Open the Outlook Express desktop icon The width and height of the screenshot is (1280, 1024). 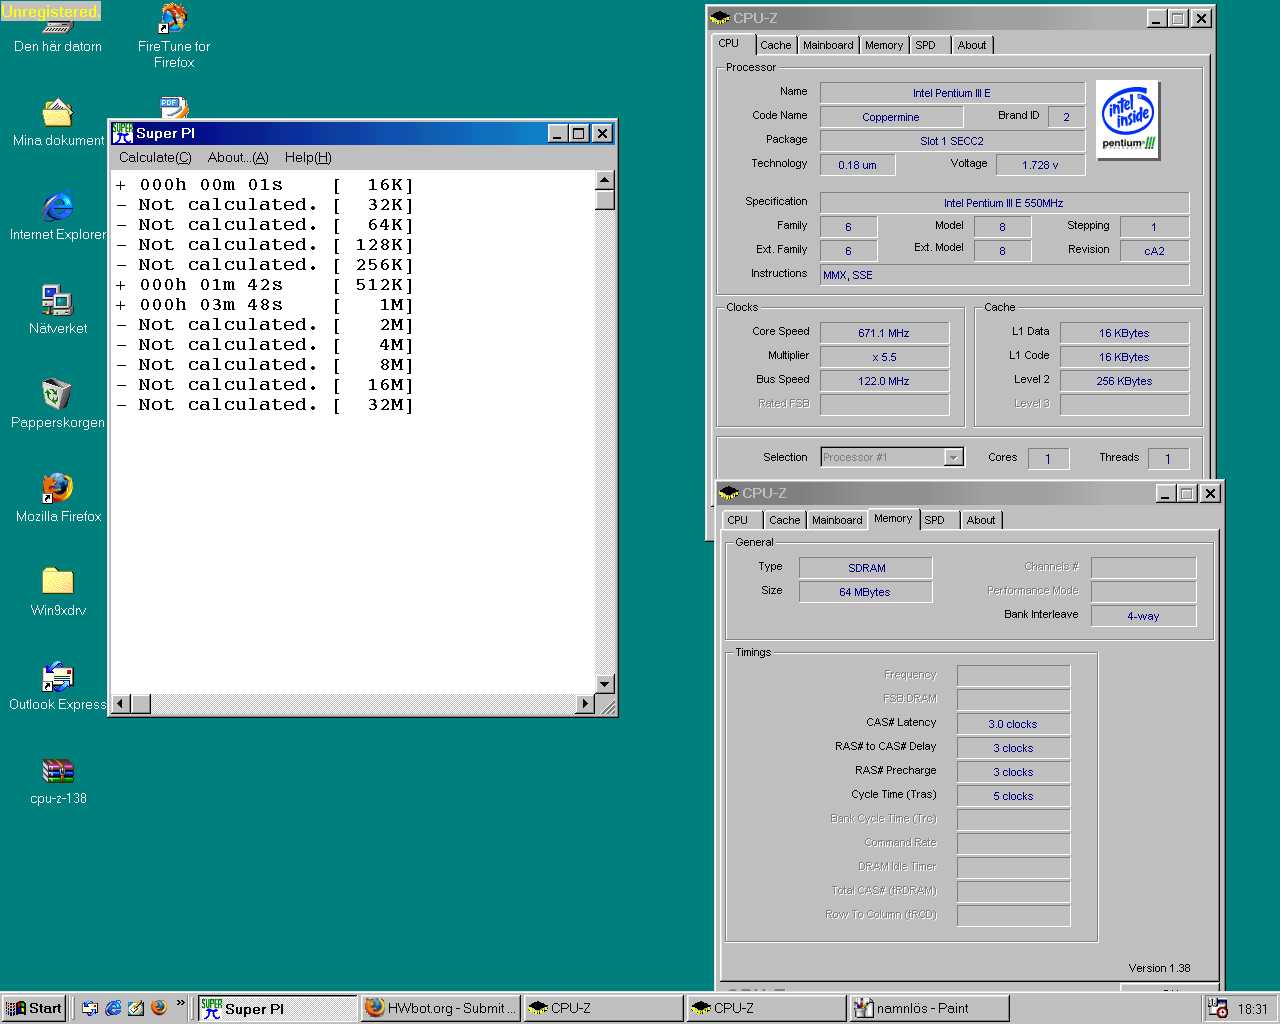point(58,678)
